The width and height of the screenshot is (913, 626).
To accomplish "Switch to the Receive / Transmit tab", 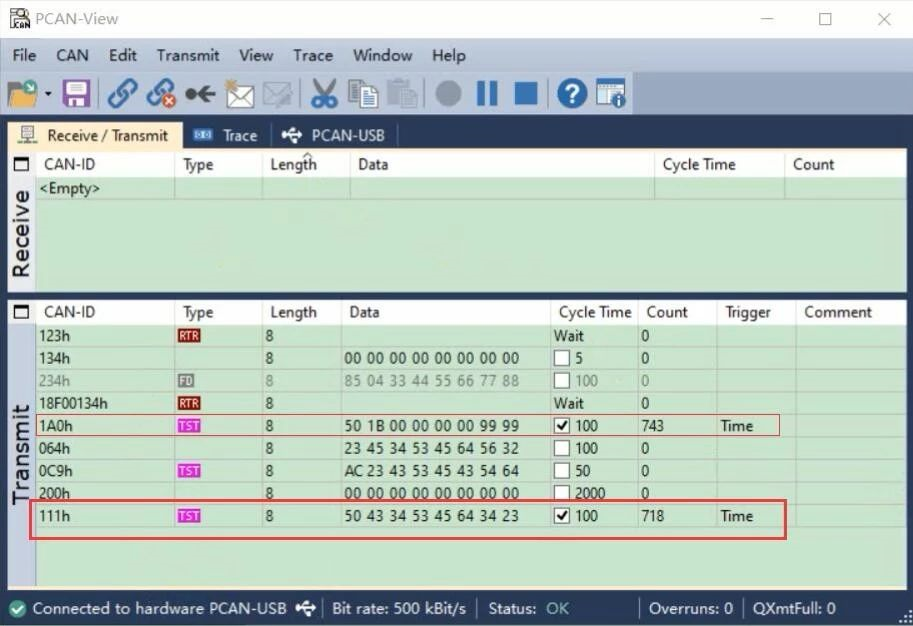I will click(95, 136).
